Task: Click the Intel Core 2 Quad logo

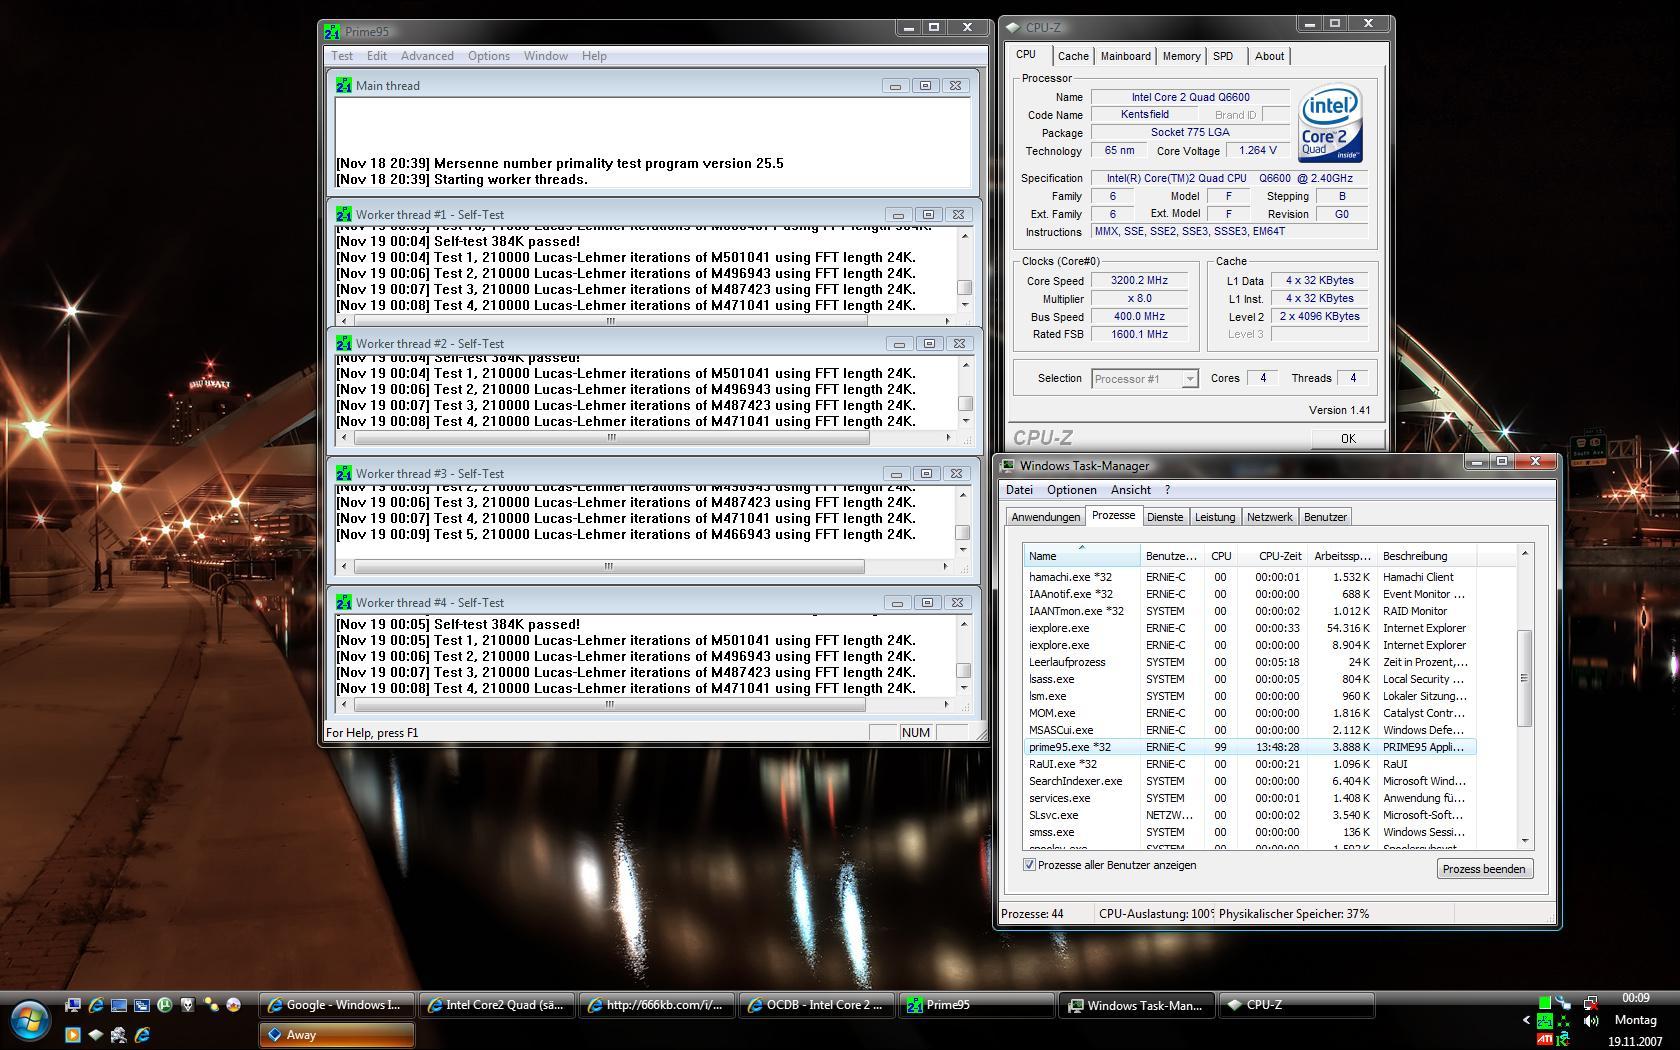Action: click(x=1330, y=124)
